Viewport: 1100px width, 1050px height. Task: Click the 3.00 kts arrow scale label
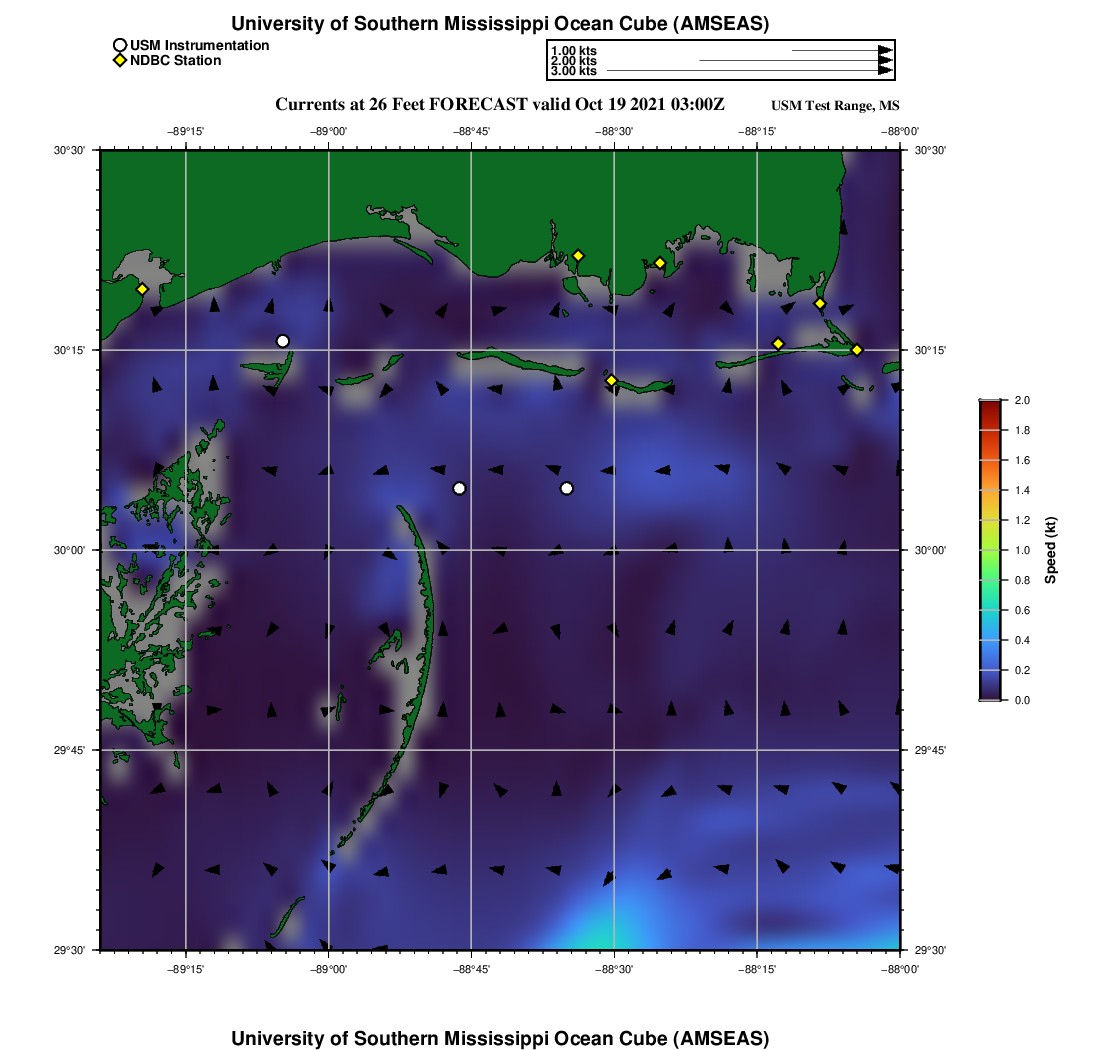(574, 71)
